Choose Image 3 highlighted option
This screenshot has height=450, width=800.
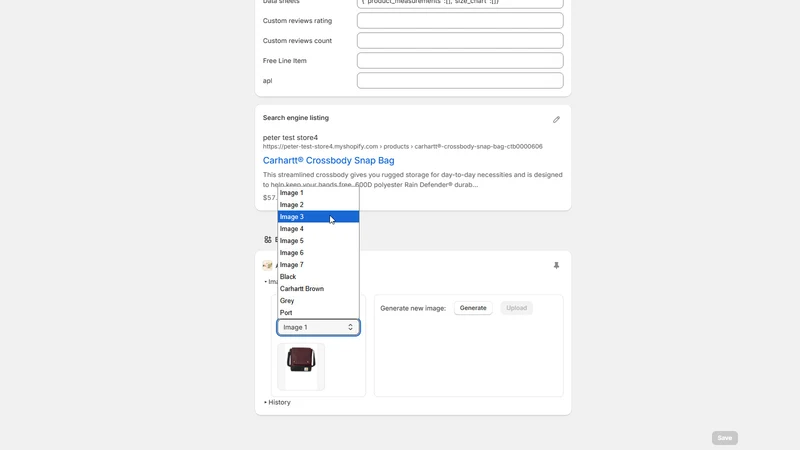(318, 217)
